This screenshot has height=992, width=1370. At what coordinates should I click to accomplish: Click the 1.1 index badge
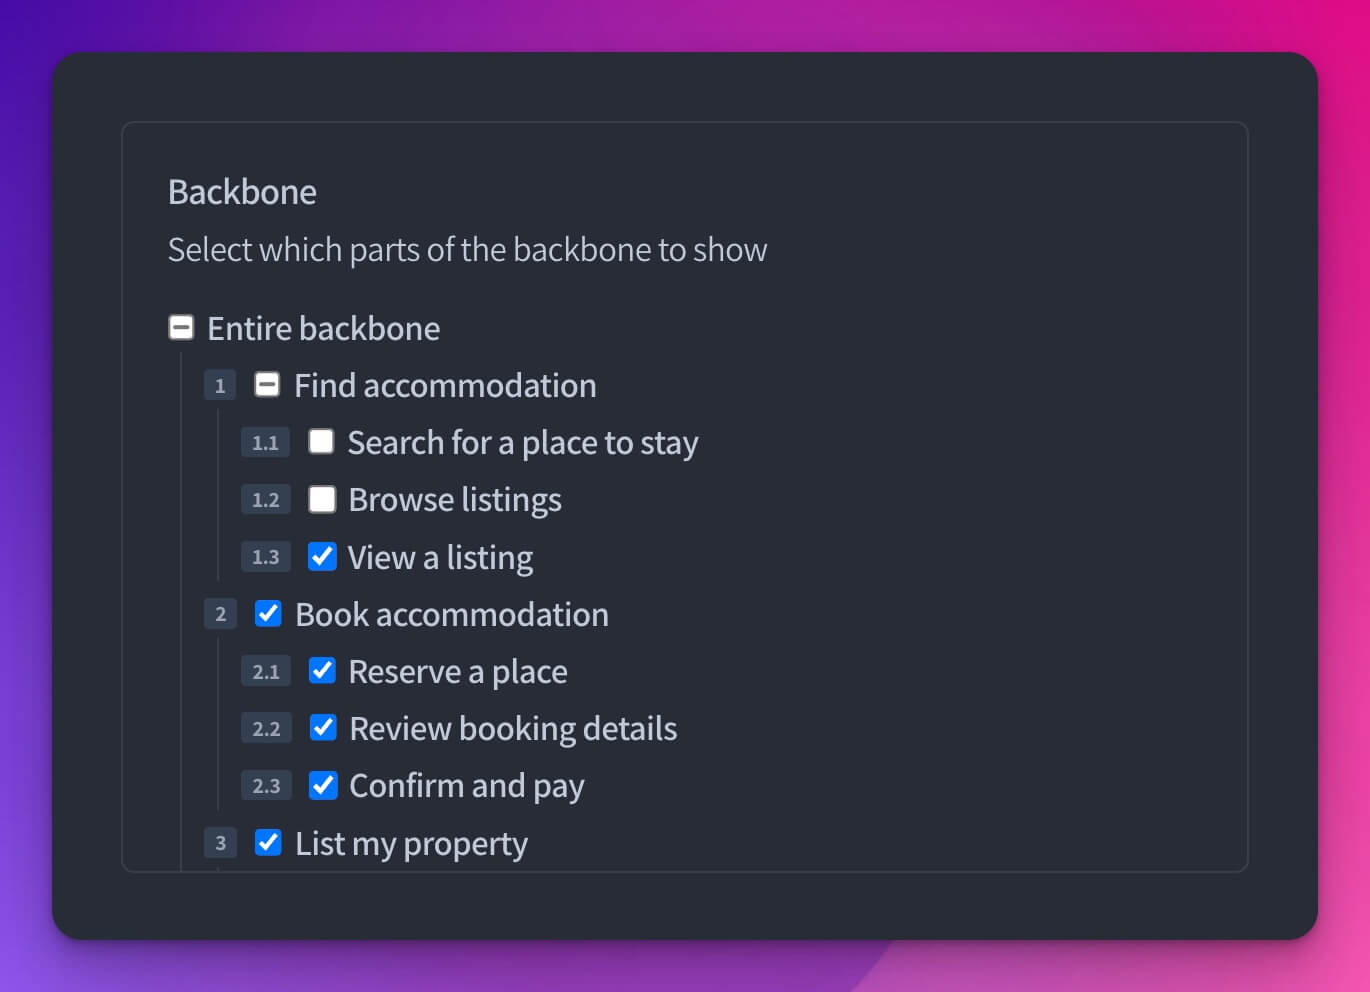(x=265, y=442)
